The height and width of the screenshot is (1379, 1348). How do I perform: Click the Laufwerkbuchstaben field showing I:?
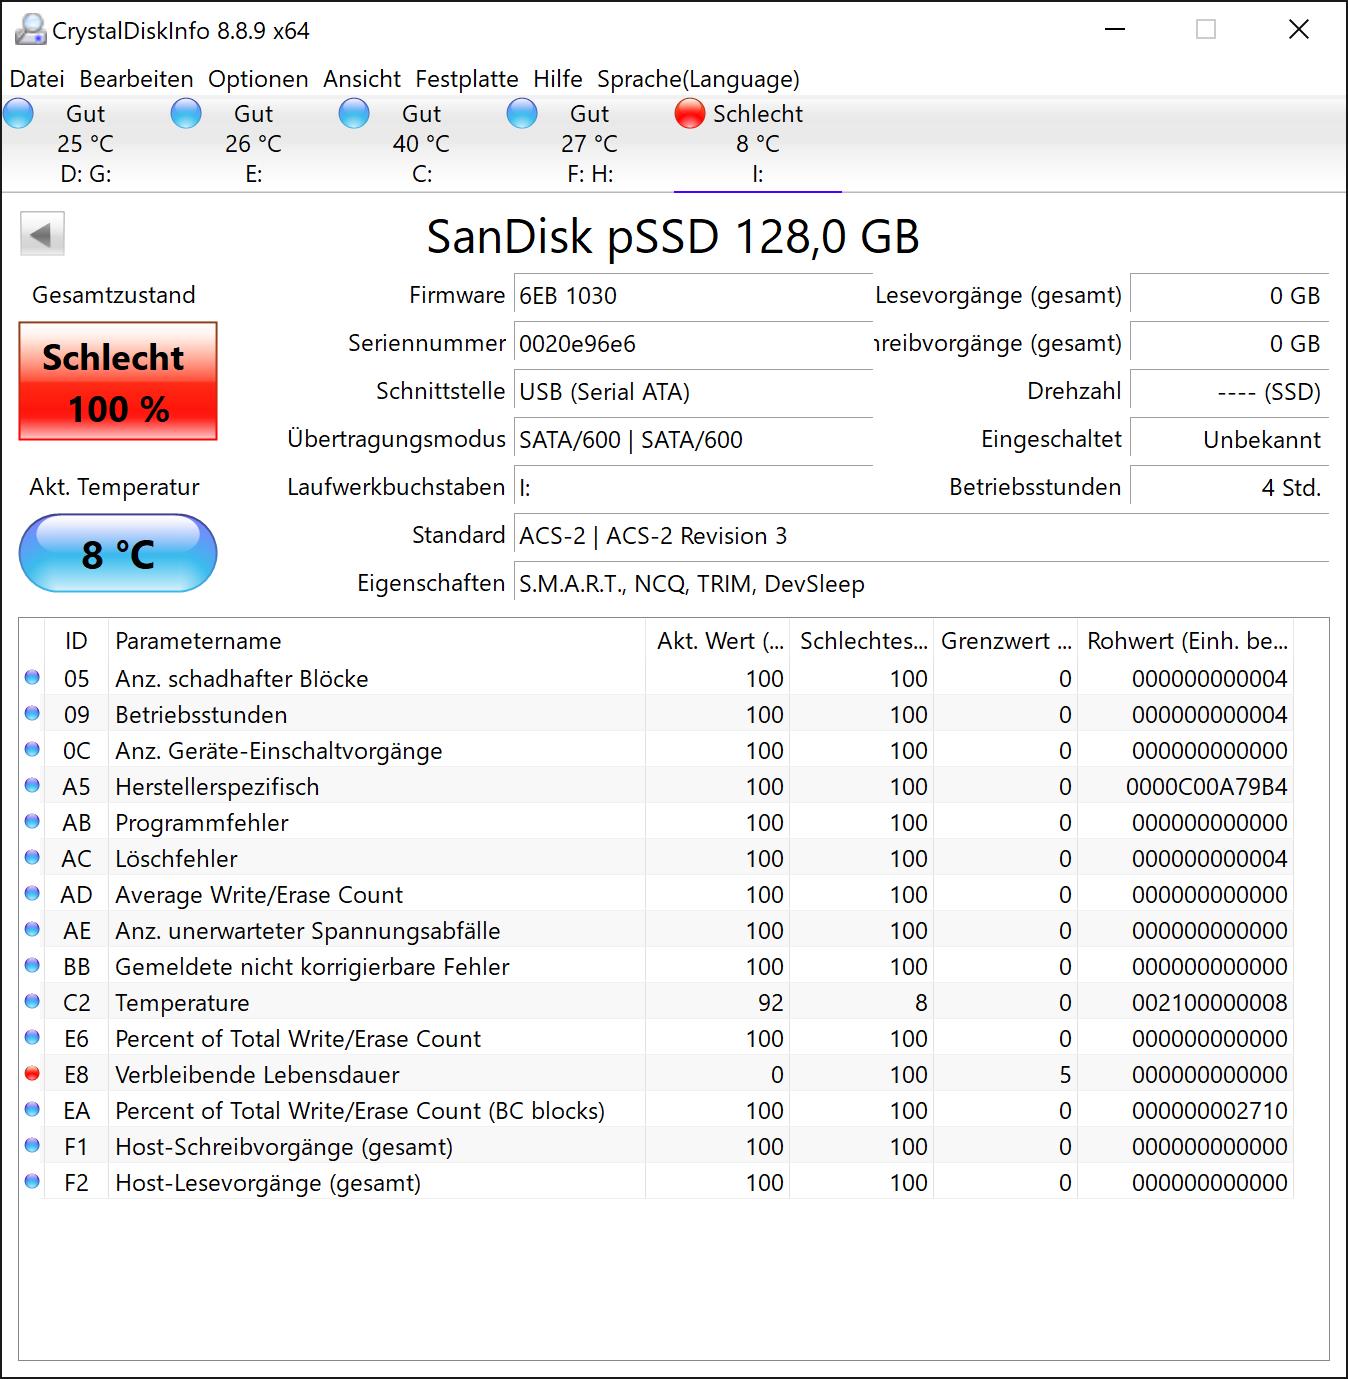[x=693, y=488]
